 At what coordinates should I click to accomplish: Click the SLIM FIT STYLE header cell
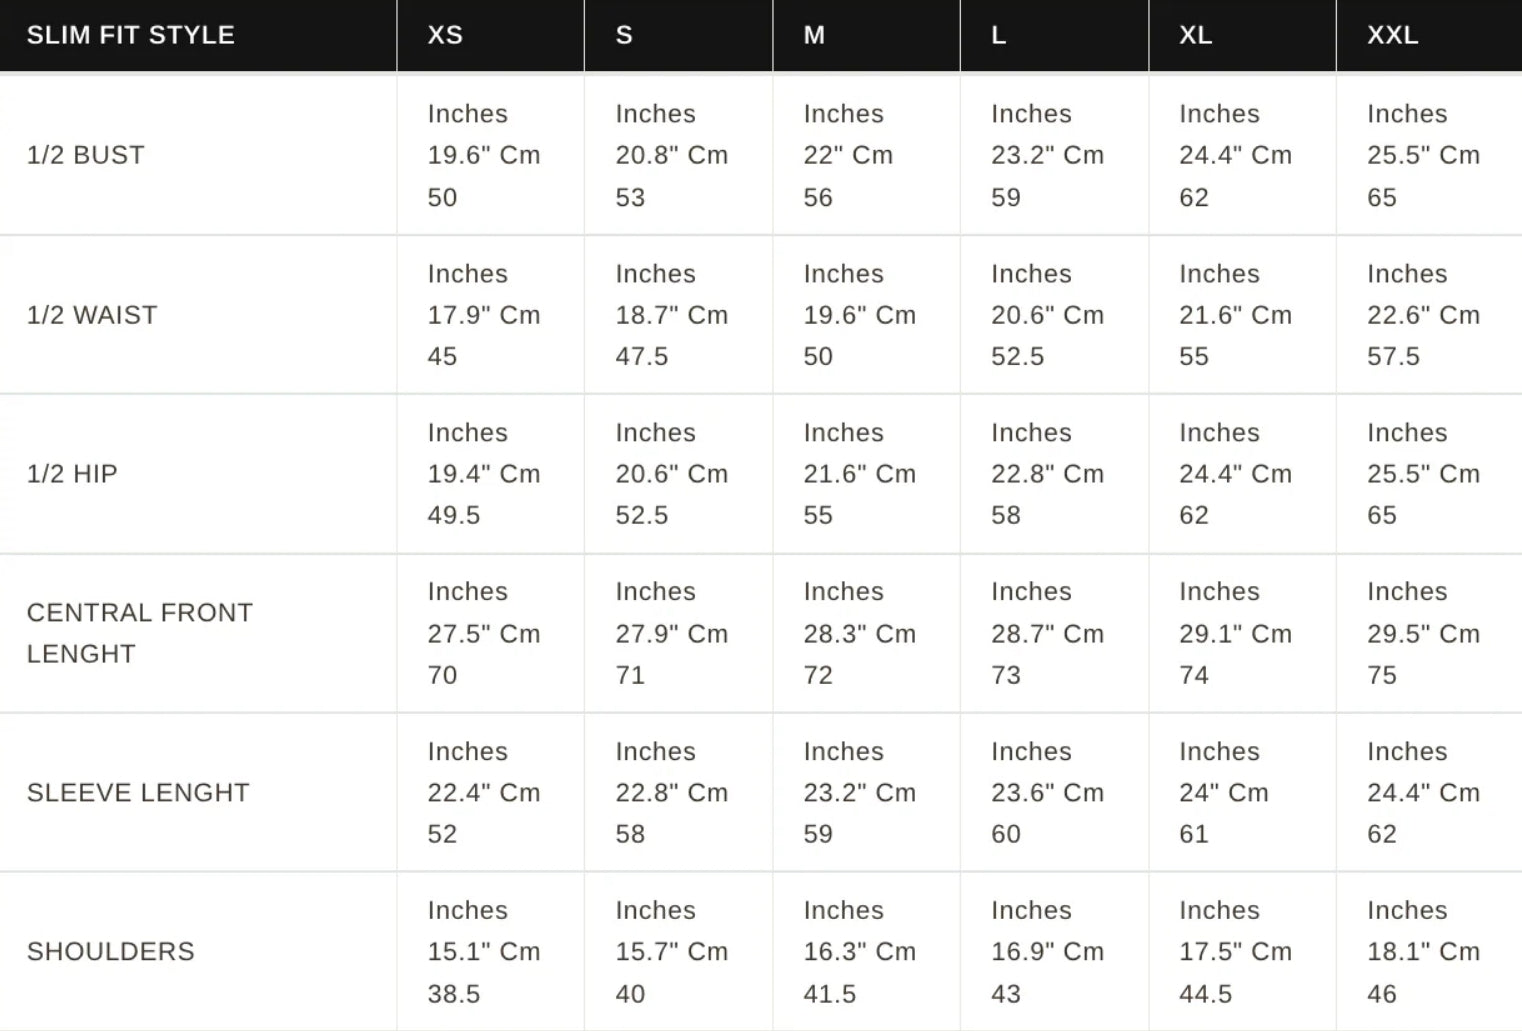pyautogui.click(x=131, y=35)
